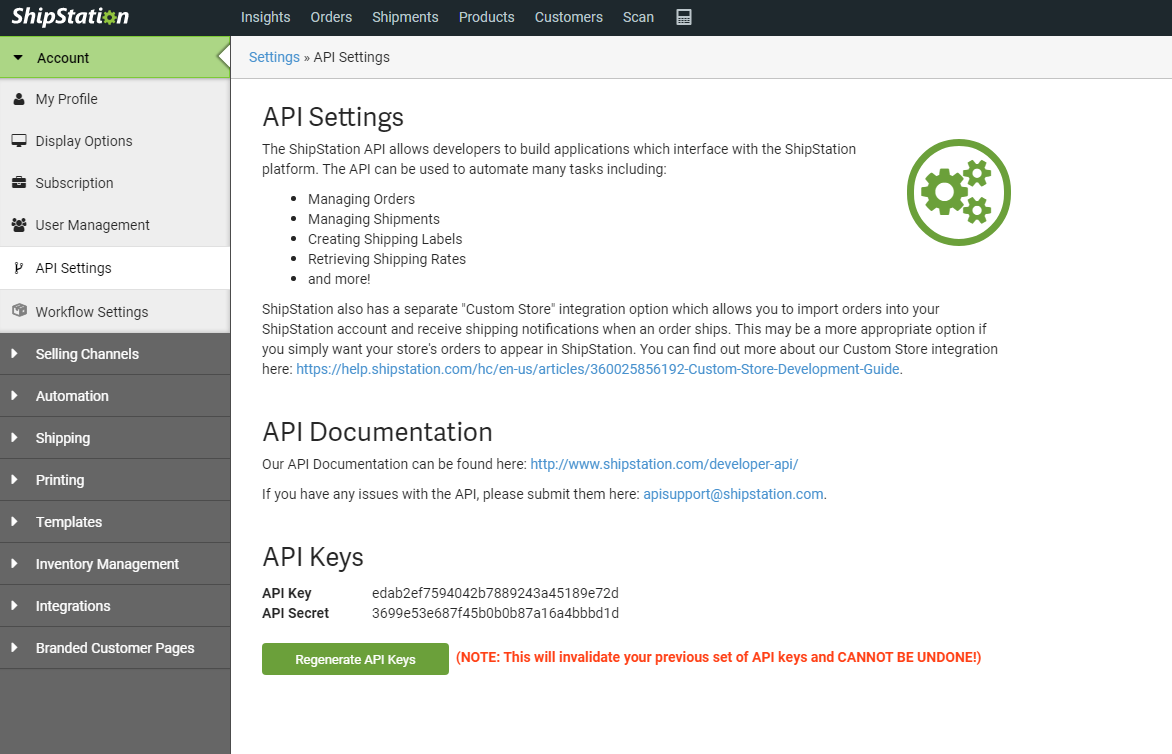Expand the Automation section
The height and width of the screenshot is (754, 1172).
point(115,395)
